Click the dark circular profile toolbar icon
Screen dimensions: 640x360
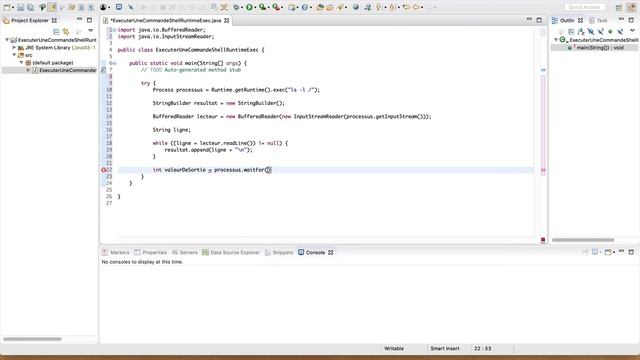(x=104, y=7)
